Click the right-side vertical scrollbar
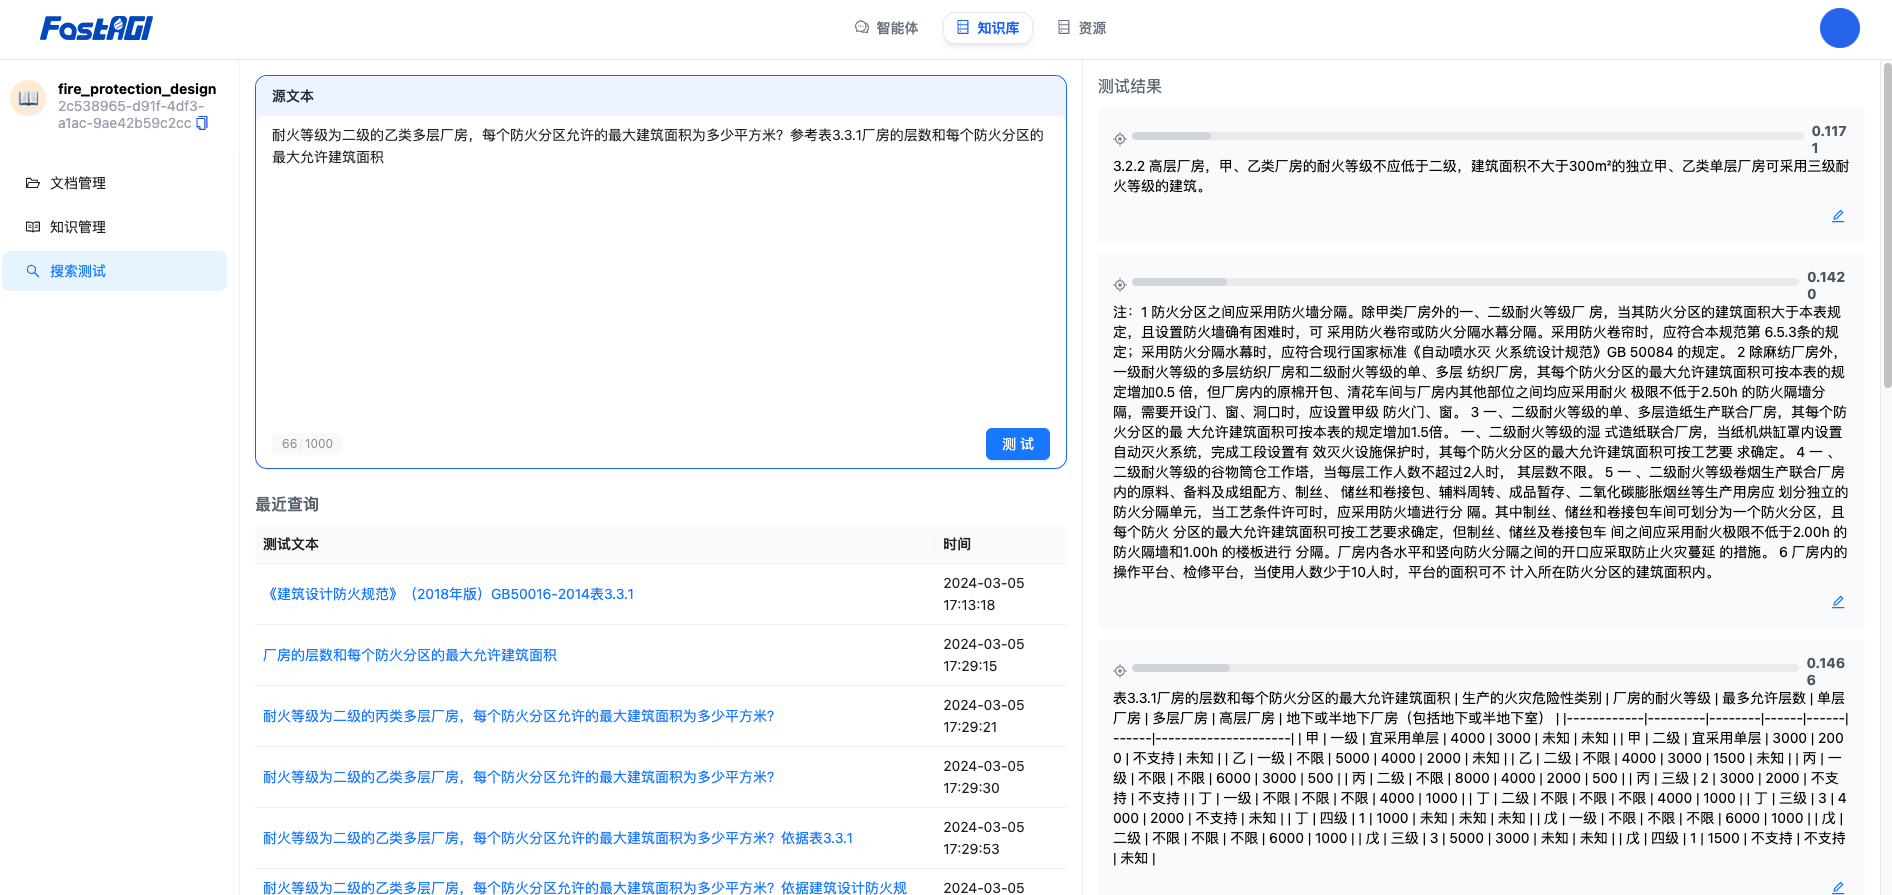The width and height of the screenshot is (1892, 895). [x=1887, y=225]
